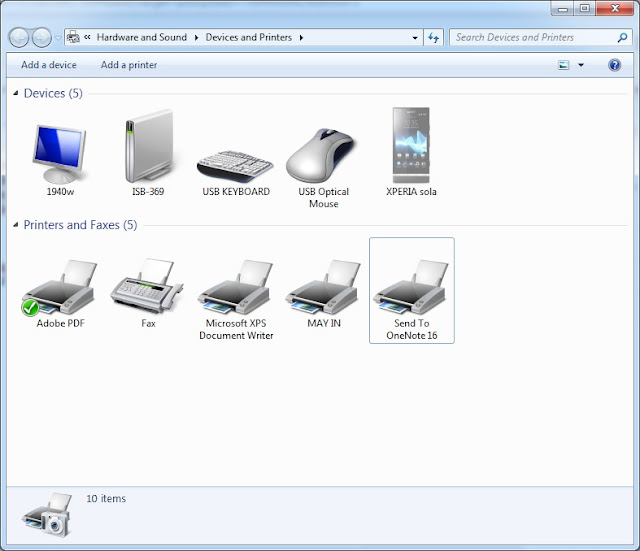Screen dimensions: 640x551
Task: Click the 'Send To OneNote 16' label text
Action: [x=411, y=329]
